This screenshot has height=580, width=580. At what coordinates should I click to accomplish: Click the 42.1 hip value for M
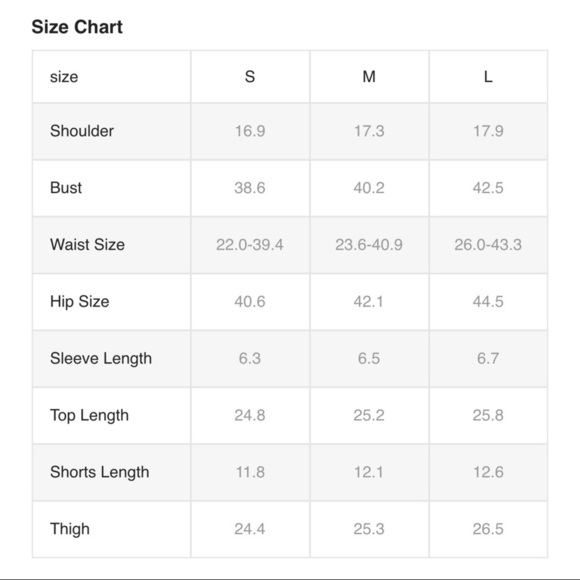pos(368,302)
